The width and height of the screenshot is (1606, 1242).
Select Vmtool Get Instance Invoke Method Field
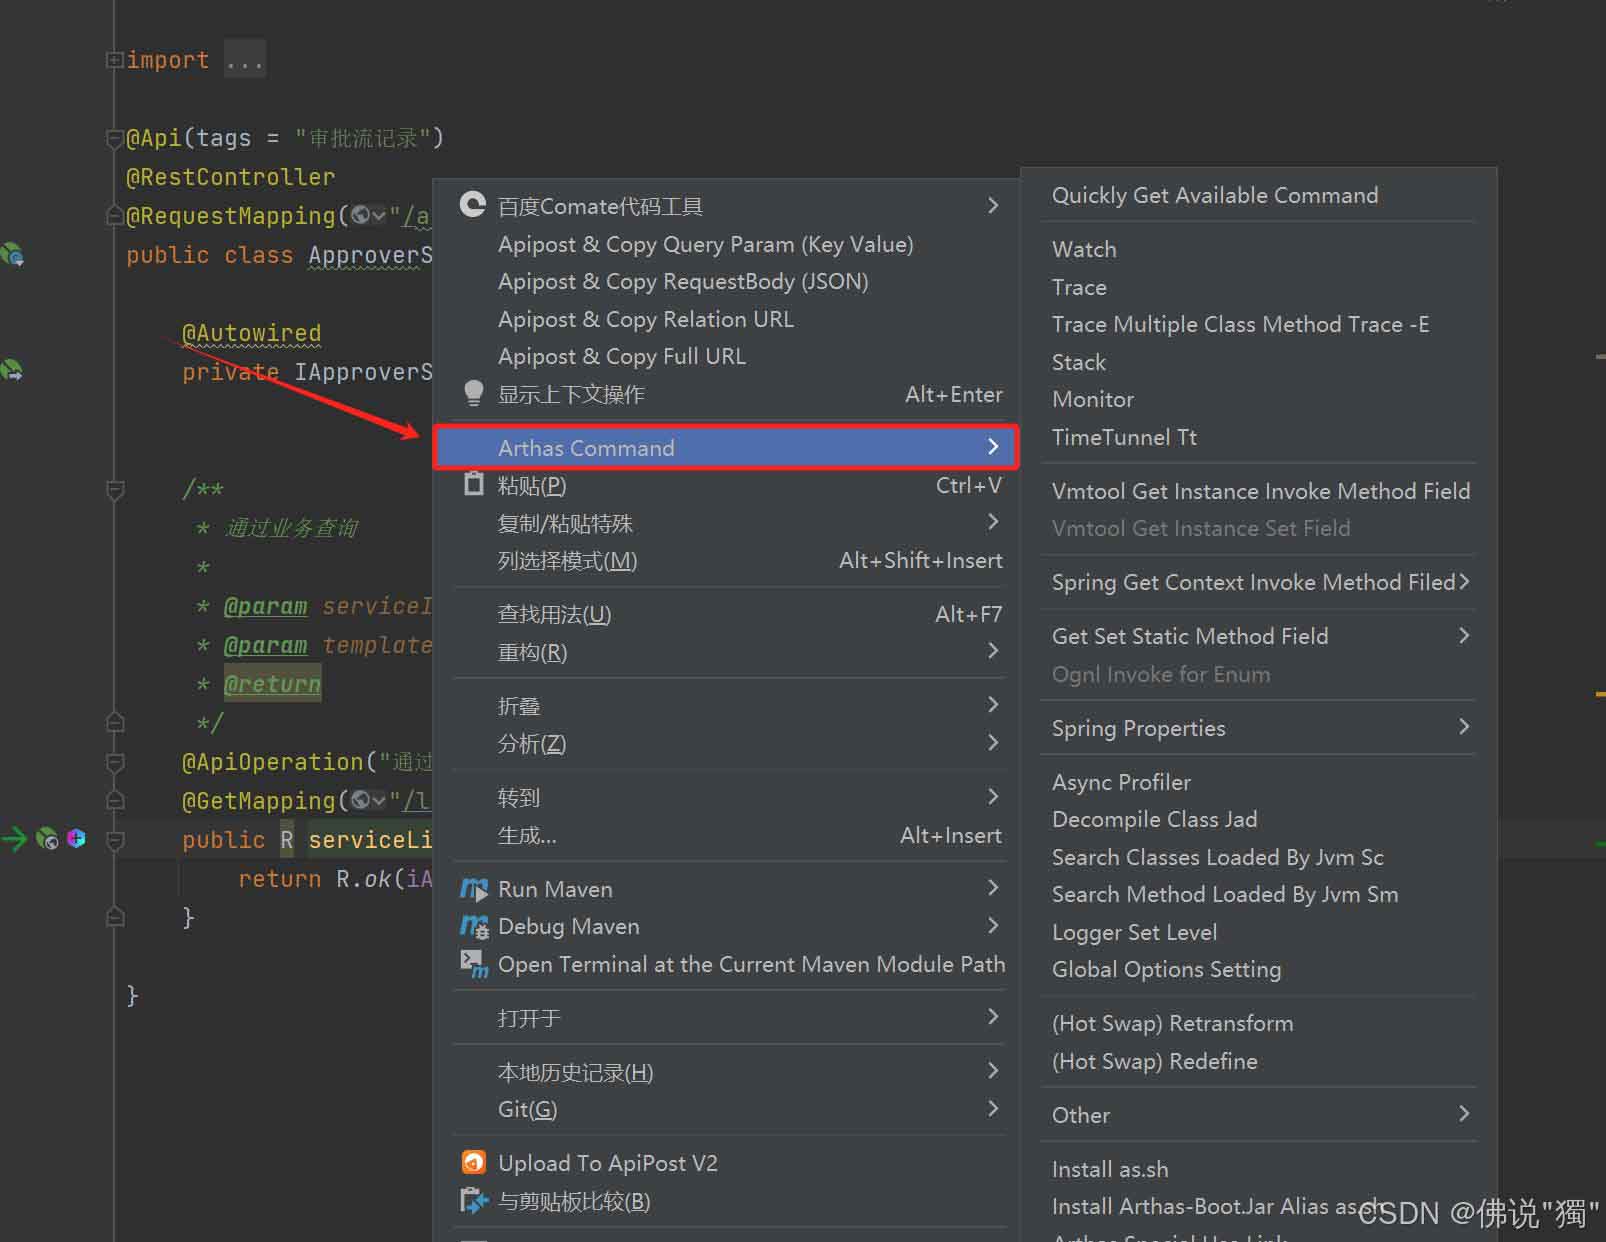pos(1261,491)
